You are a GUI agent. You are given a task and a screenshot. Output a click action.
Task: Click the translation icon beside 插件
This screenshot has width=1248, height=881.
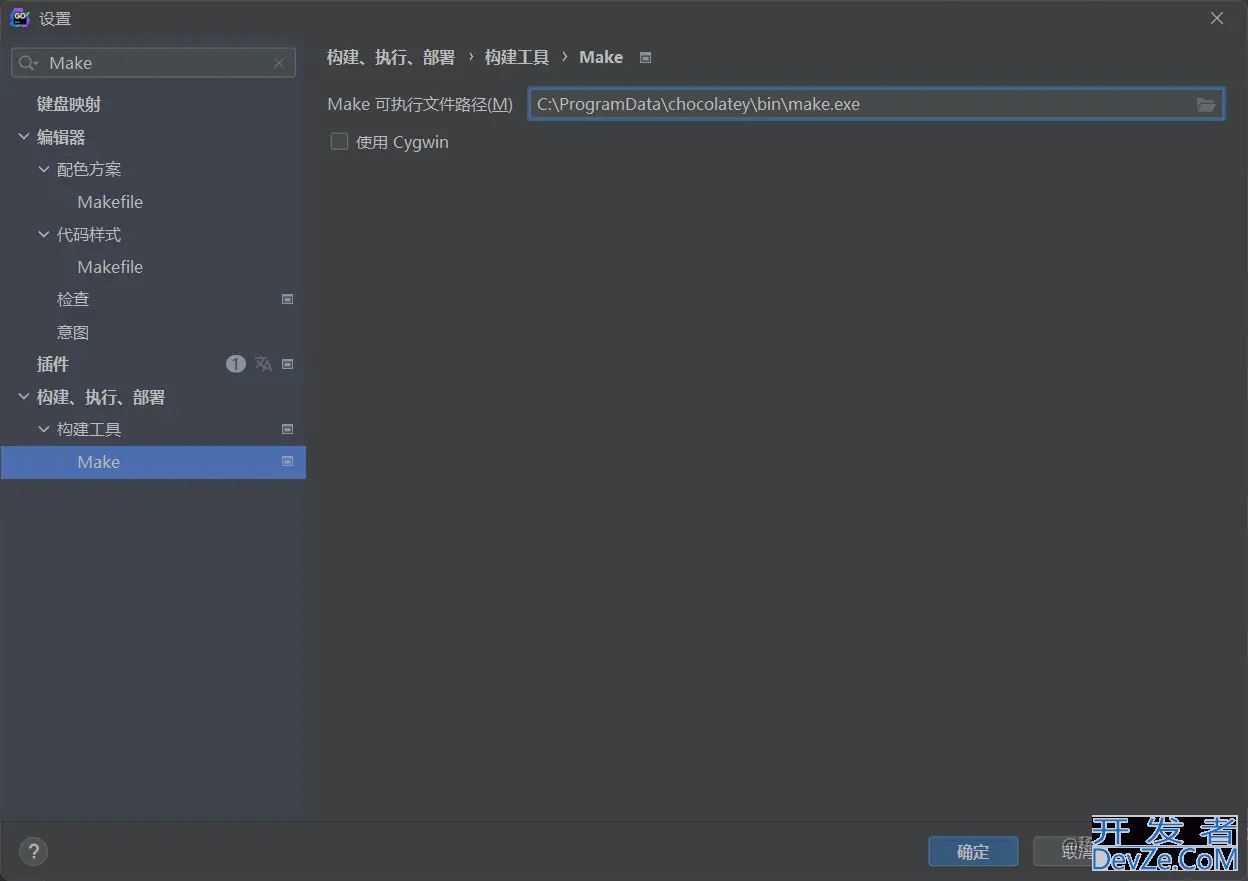[x=263, y=364]
